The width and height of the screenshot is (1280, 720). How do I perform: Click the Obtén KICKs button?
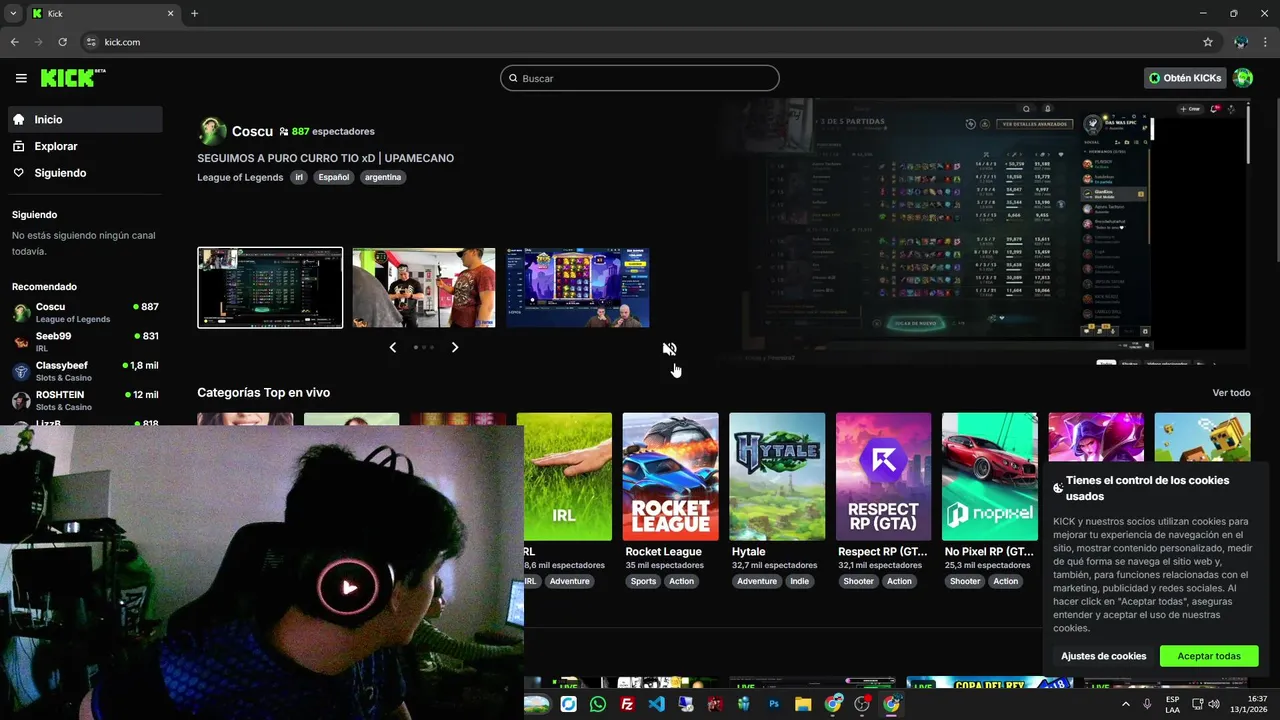pyautogui.click(x=1185, y=78)
